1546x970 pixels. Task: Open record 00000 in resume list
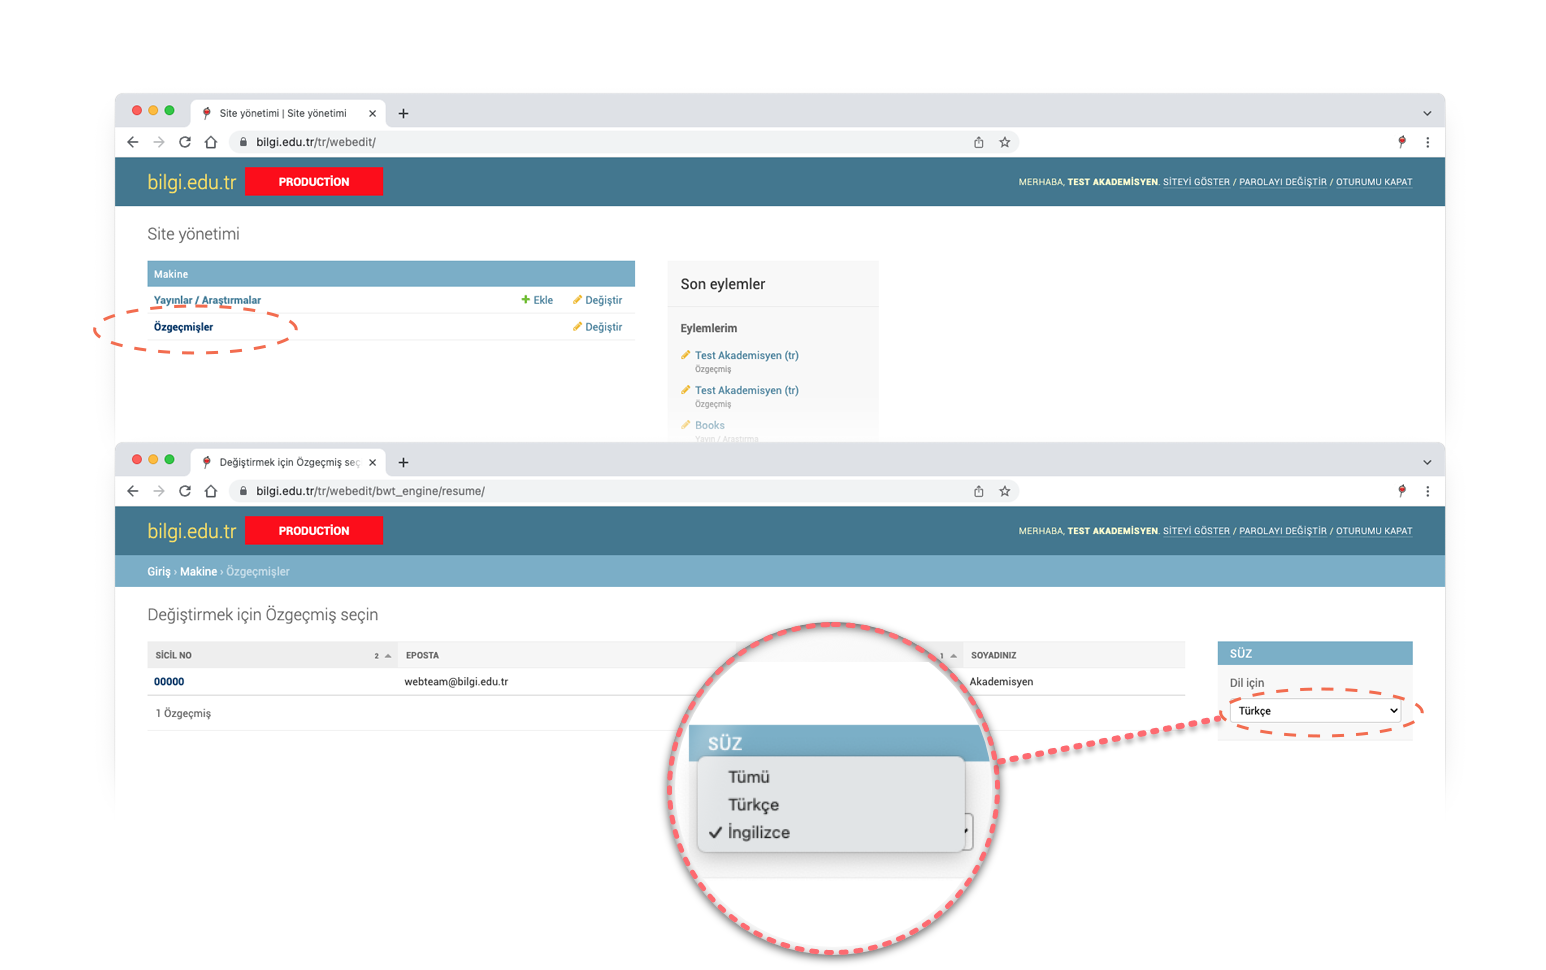point(169,682)
